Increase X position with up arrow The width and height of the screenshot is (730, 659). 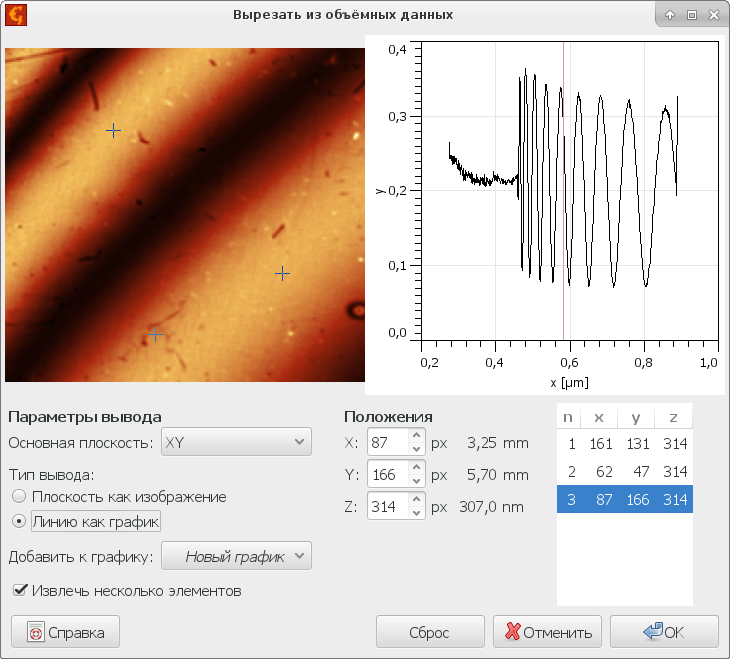pos(416,435)
